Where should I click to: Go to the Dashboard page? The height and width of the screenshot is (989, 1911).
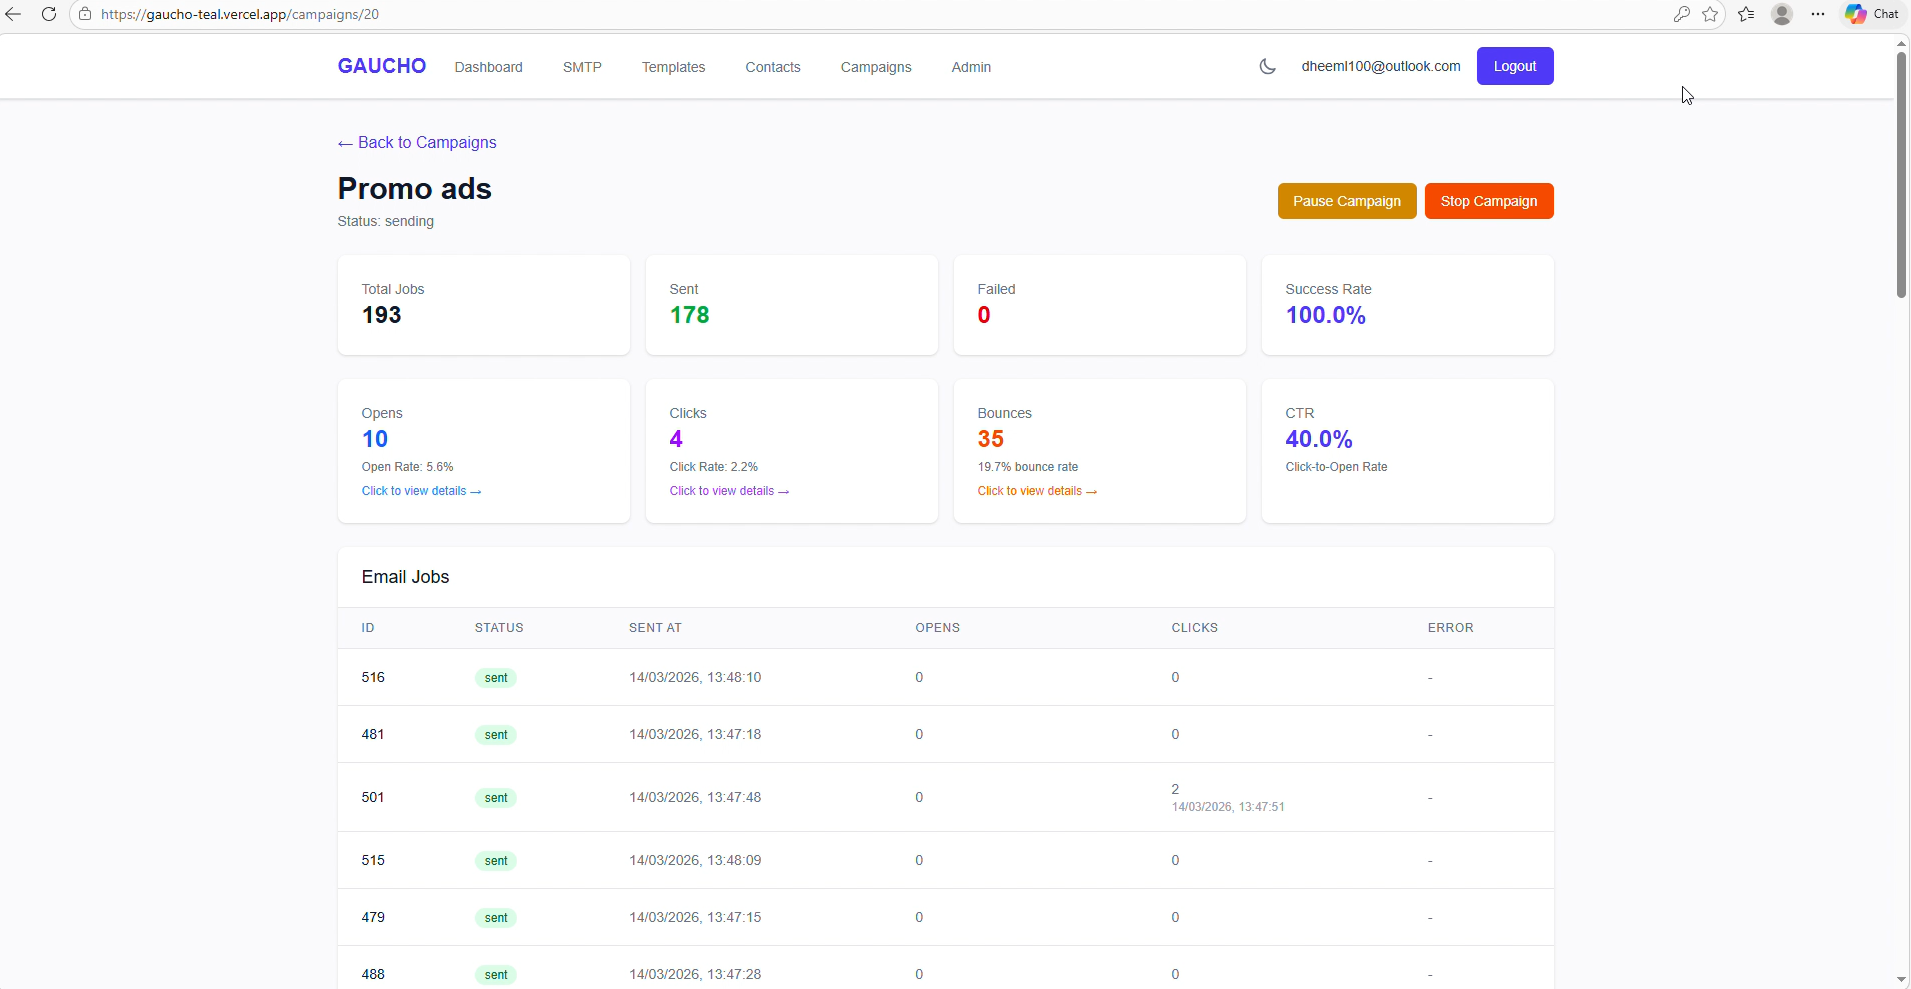click(488, 67)
